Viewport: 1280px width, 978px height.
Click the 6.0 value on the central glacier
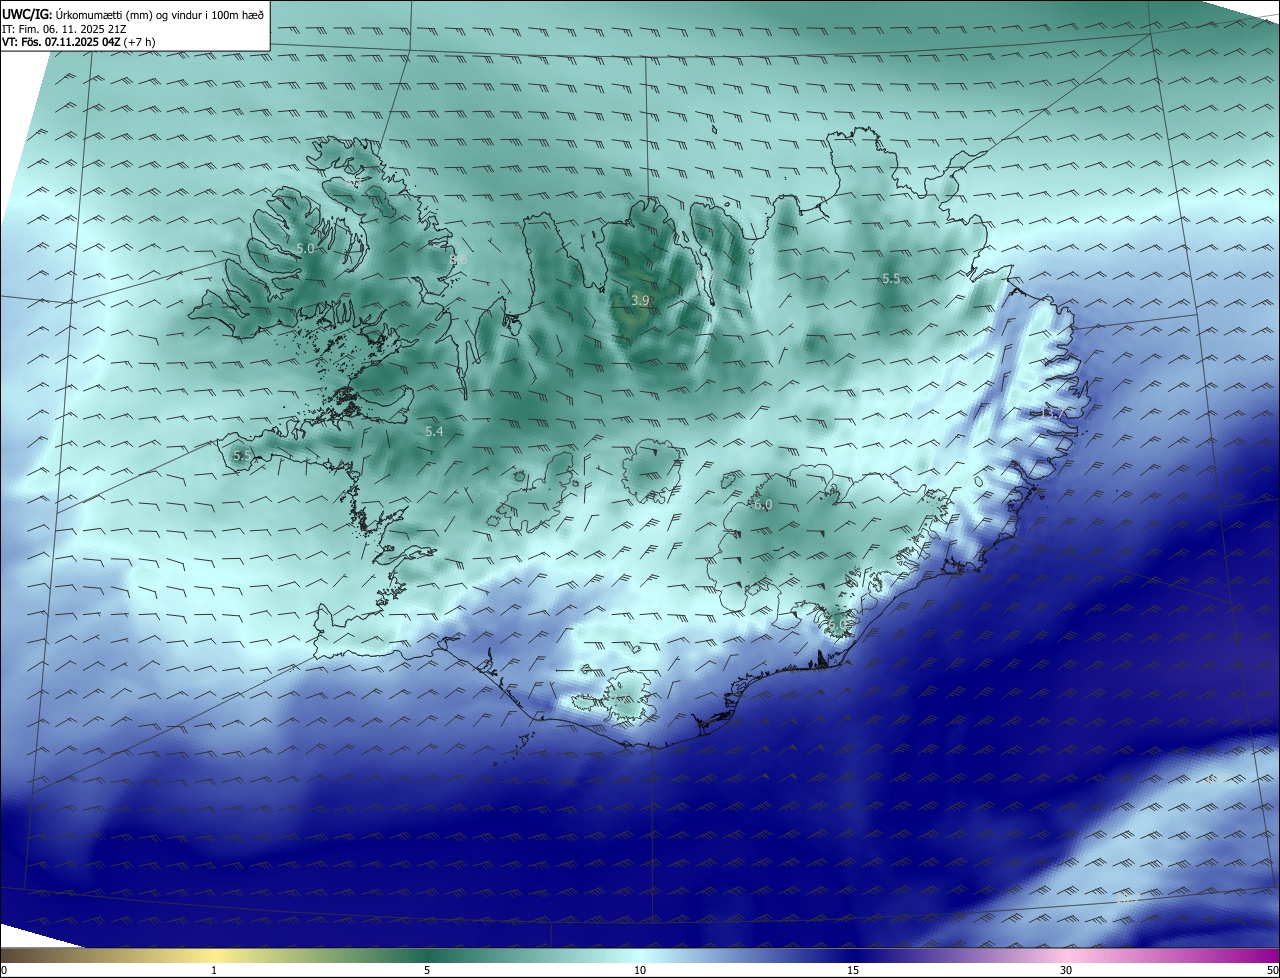pyautogui.click(x=763, y=505)
